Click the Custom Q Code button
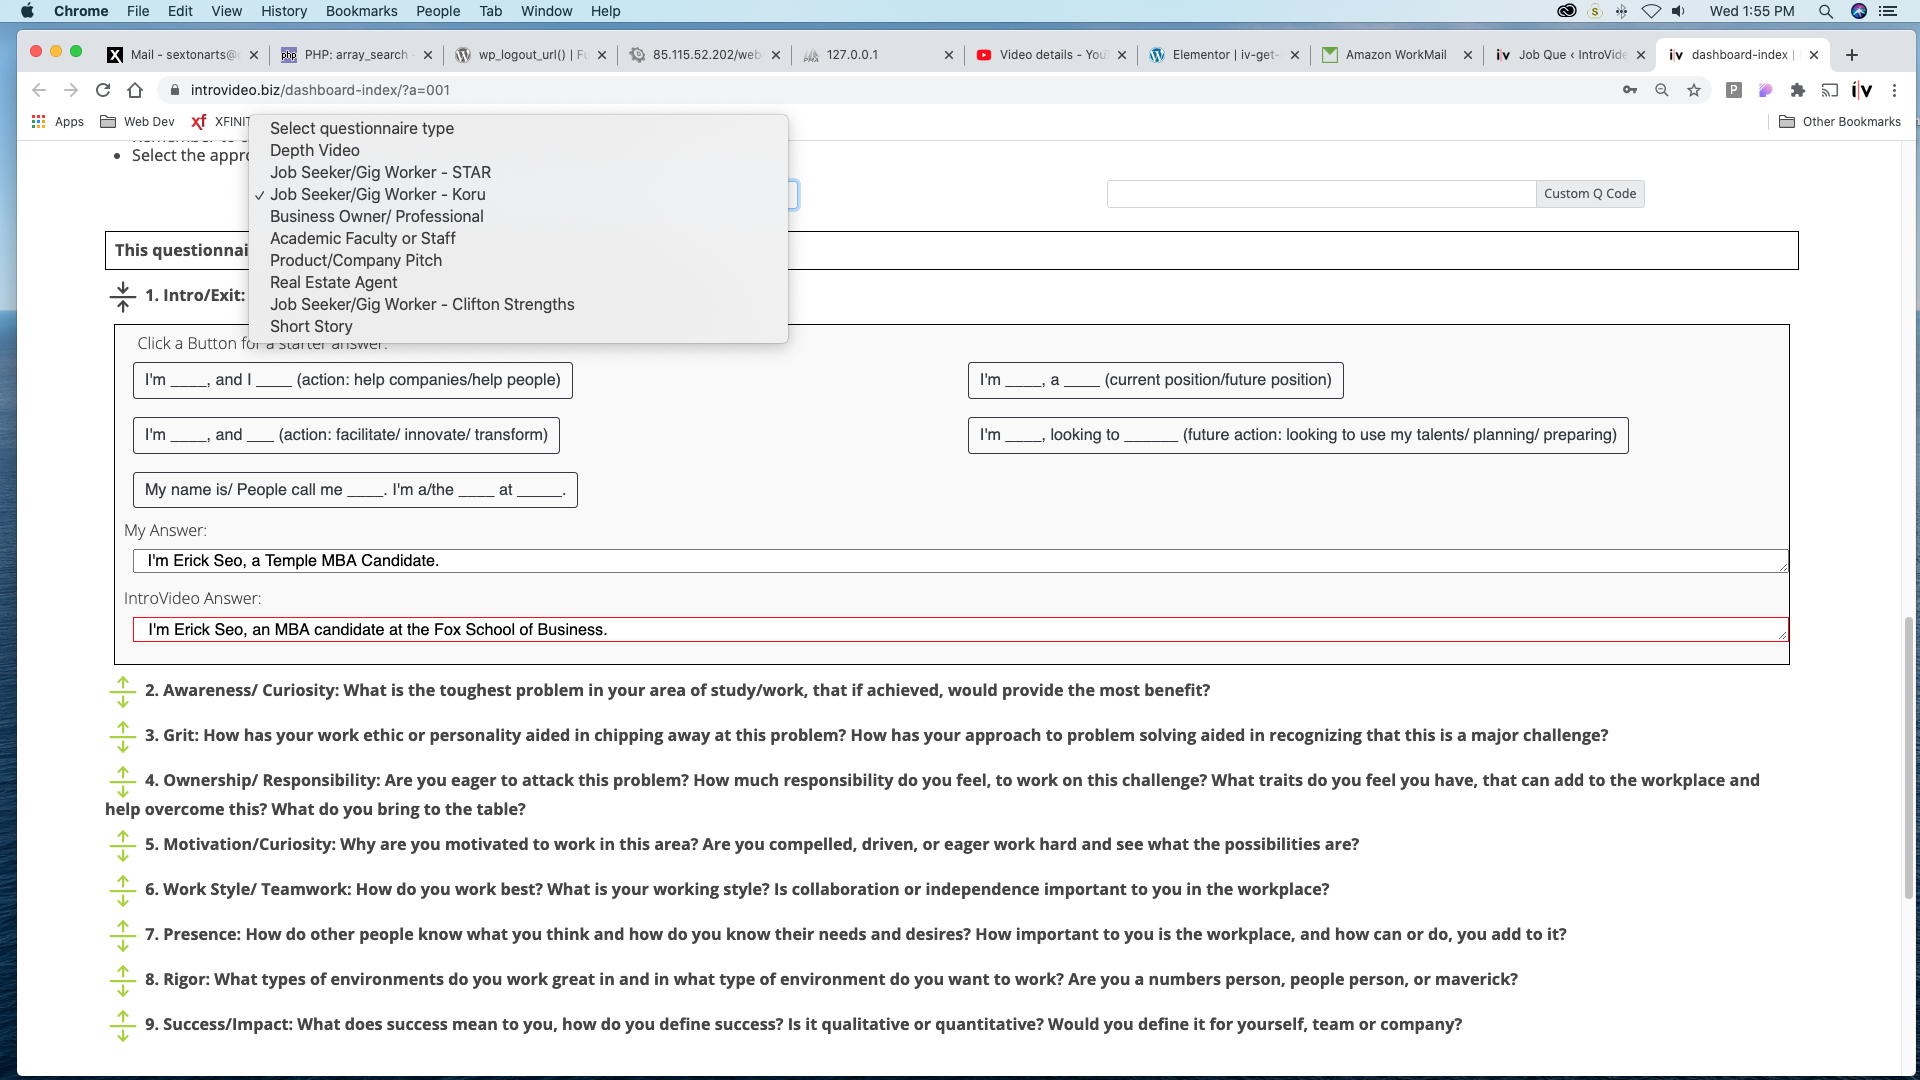 [x=1590, y=194]
